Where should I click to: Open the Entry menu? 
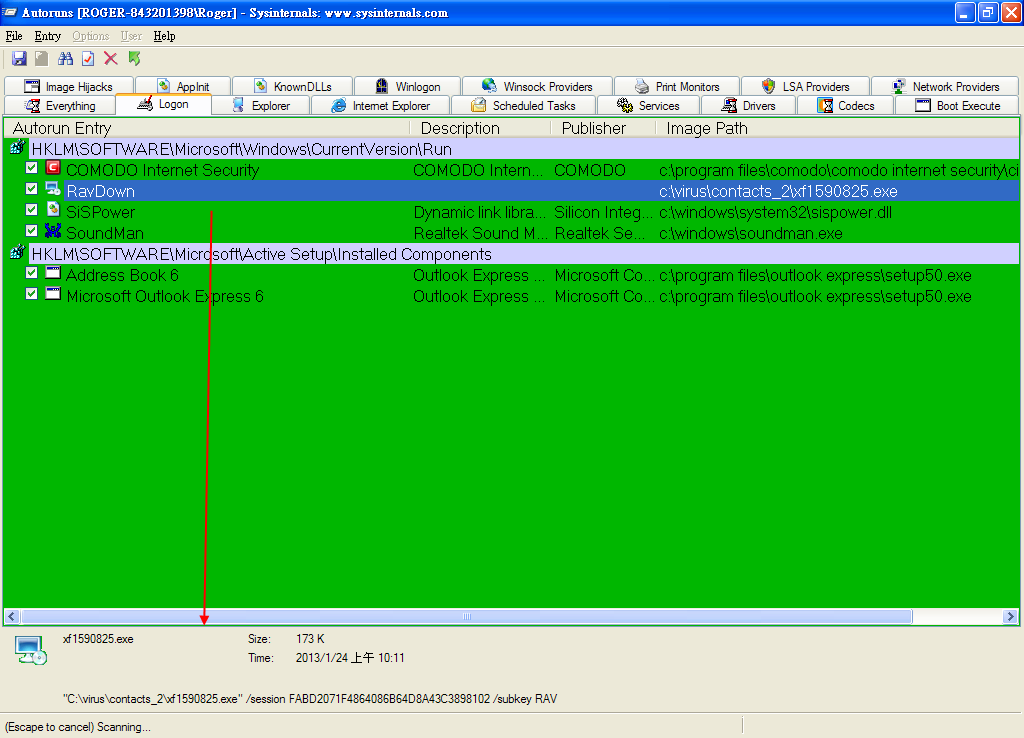click(48, 36)
